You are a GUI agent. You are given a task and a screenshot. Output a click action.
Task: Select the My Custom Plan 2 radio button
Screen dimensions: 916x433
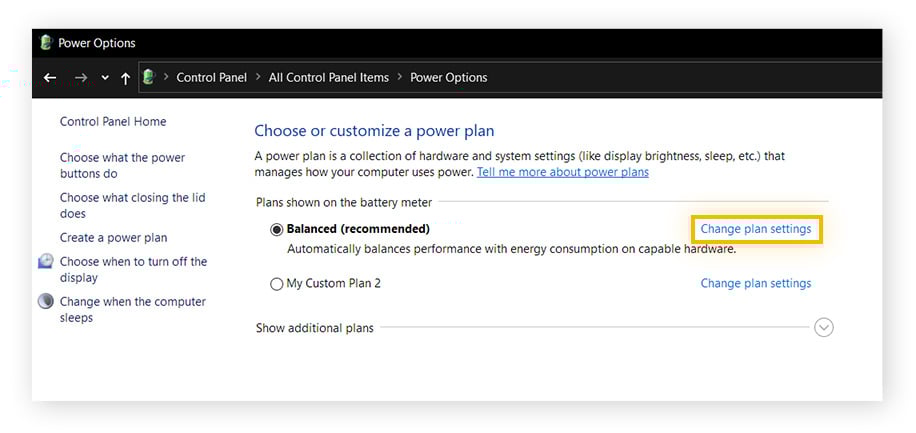point(277,284)
